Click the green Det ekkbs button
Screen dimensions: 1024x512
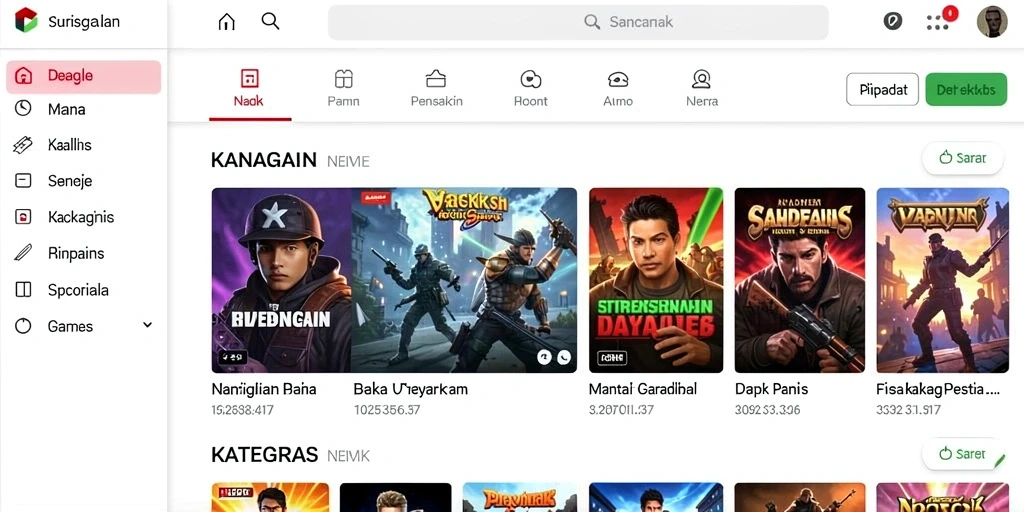click(x=966, y=89)
